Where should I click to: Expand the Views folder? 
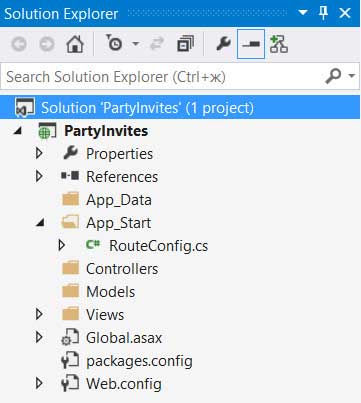click(39, 314)
